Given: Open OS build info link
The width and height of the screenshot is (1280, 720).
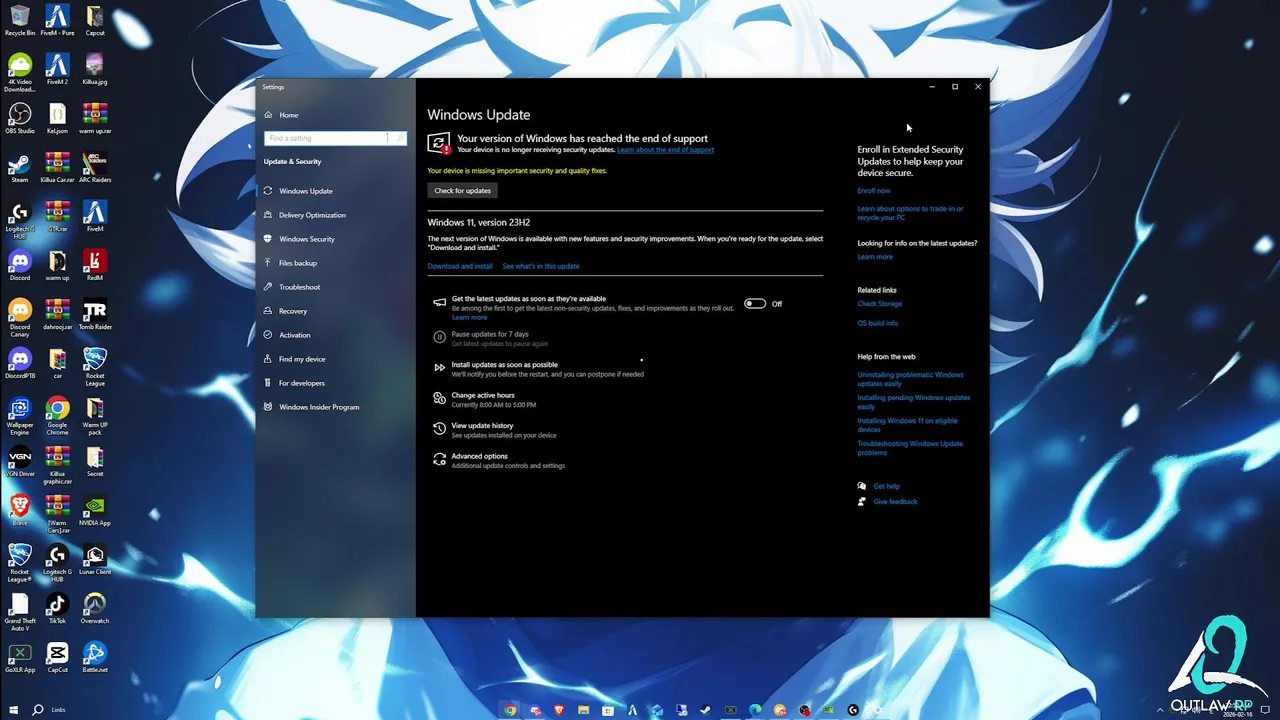Looking at the screenshot, I should [877, 323].
